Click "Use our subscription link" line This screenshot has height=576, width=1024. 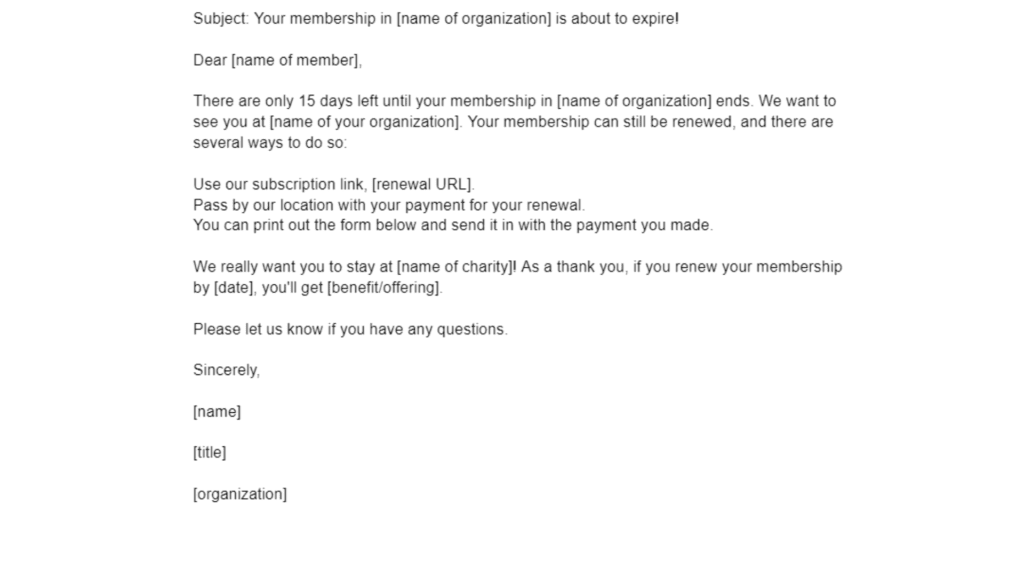point(334,185)
